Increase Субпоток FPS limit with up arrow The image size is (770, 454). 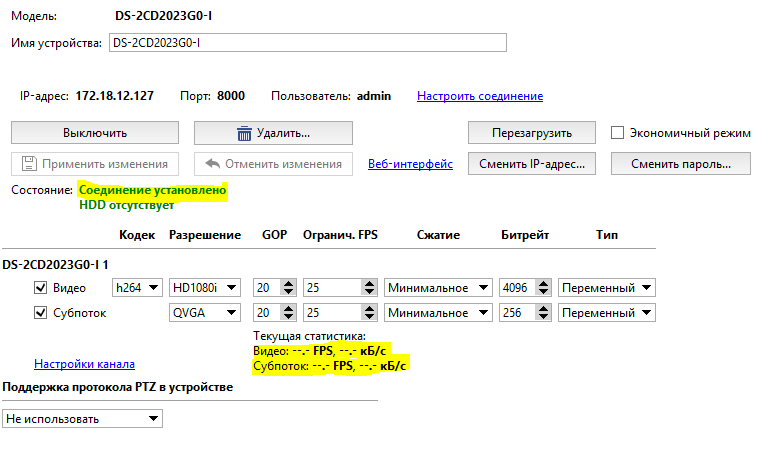tap(369, 309)
